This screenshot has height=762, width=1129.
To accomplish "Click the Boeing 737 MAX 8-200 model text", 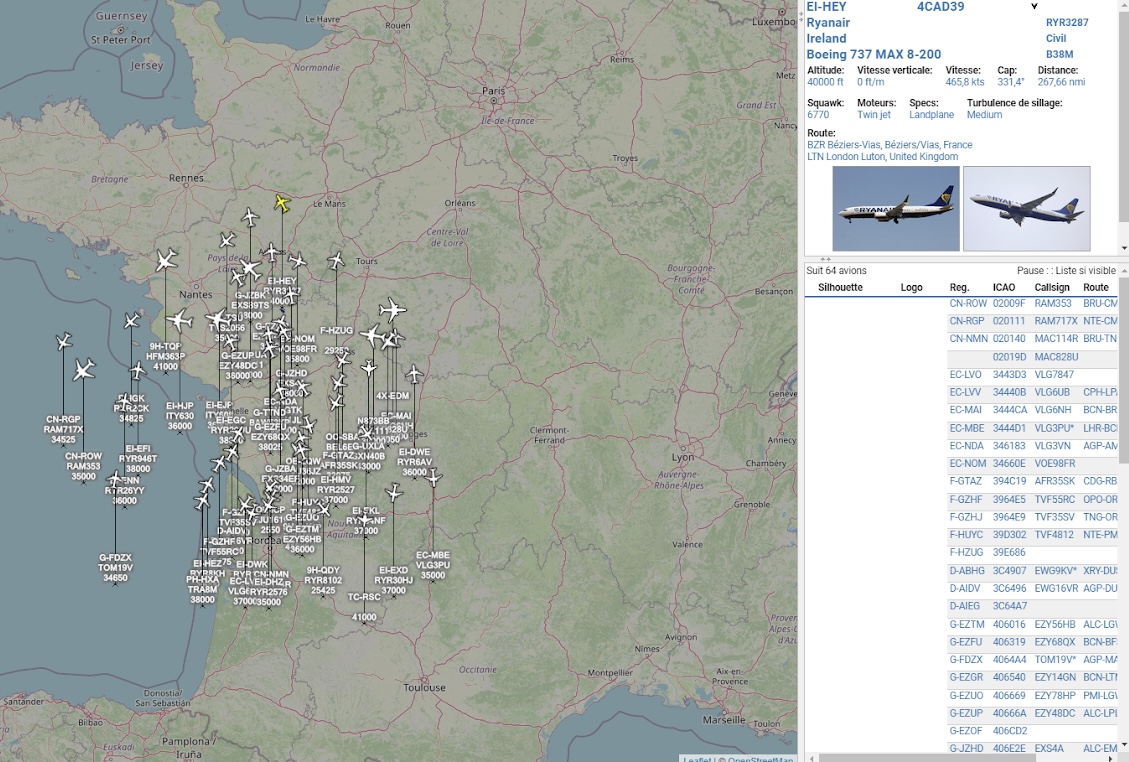I will click(873, 54).
